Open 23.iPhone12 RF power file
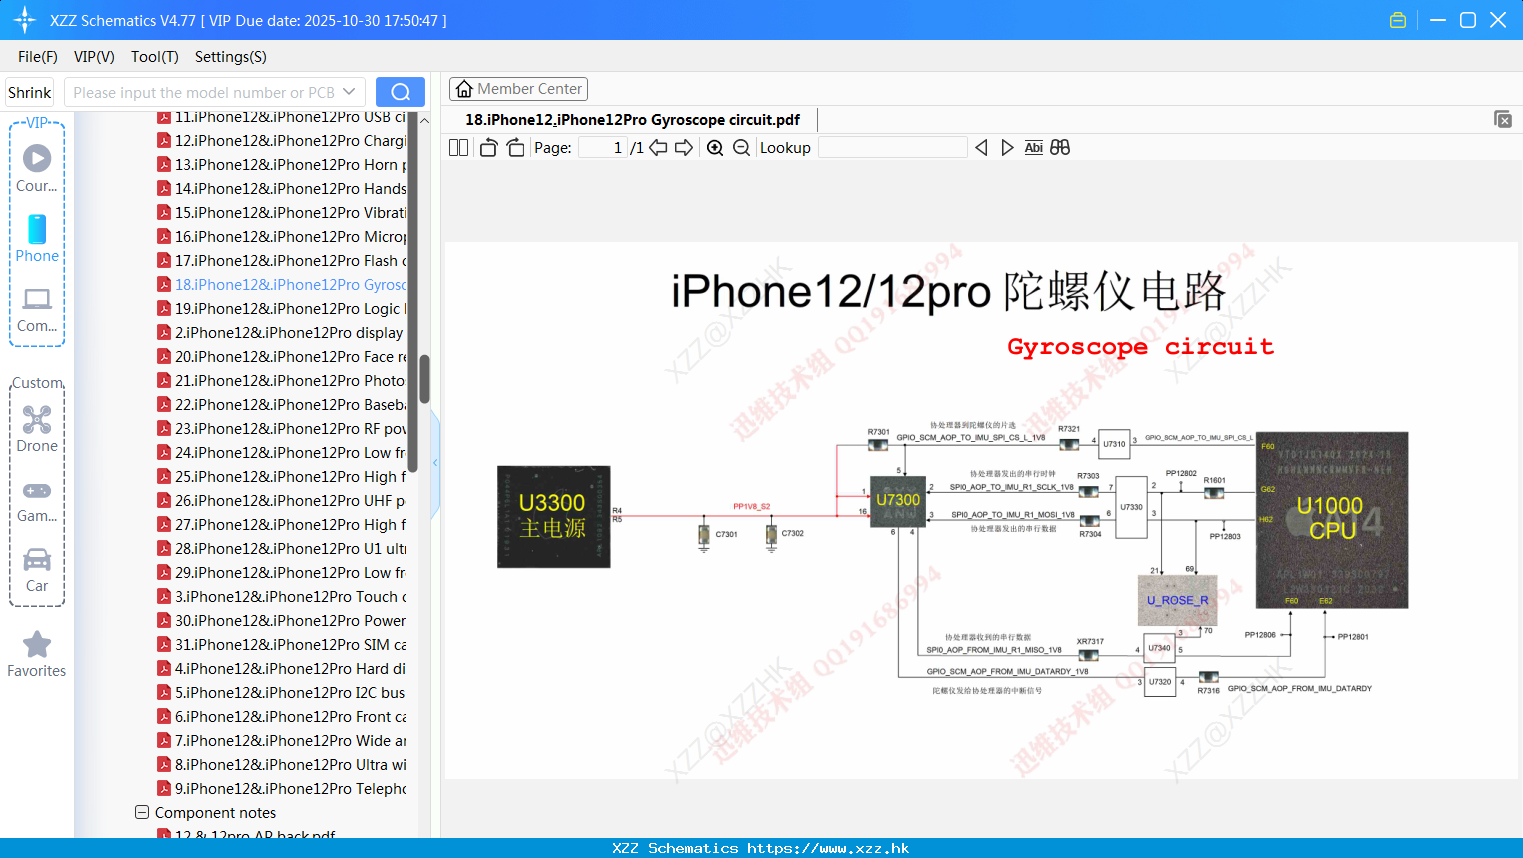The width and height of the screenshot is (1523, 858). coord(282,429)
